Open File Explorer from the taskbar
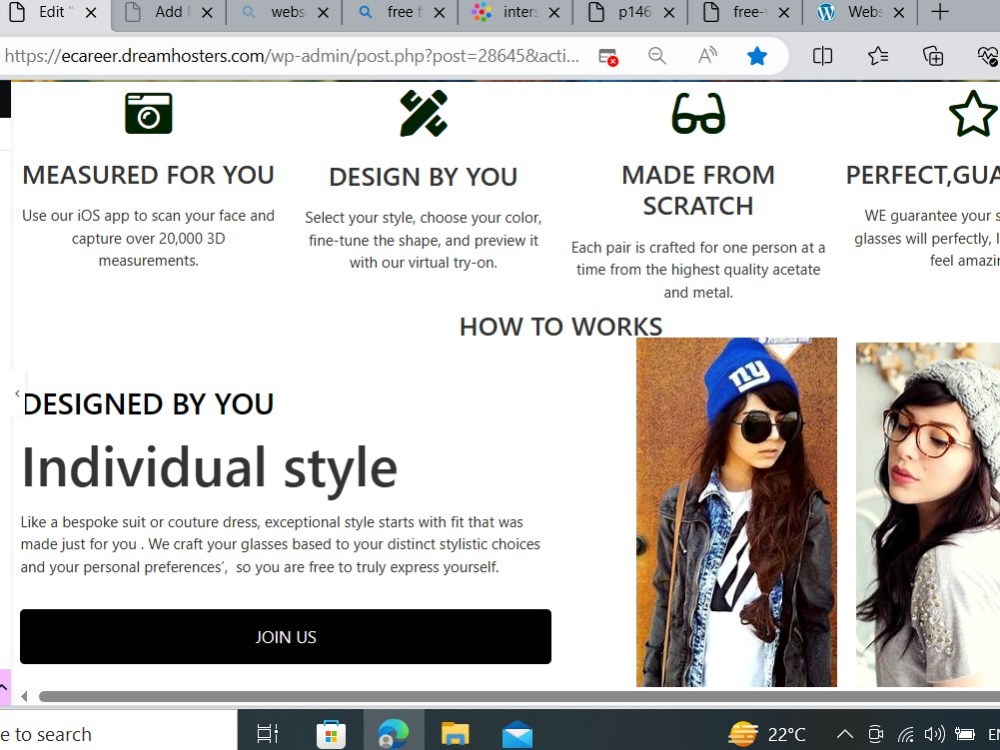Image resolution: width=1000 pixels, height=750 pixels. [455, 734]
